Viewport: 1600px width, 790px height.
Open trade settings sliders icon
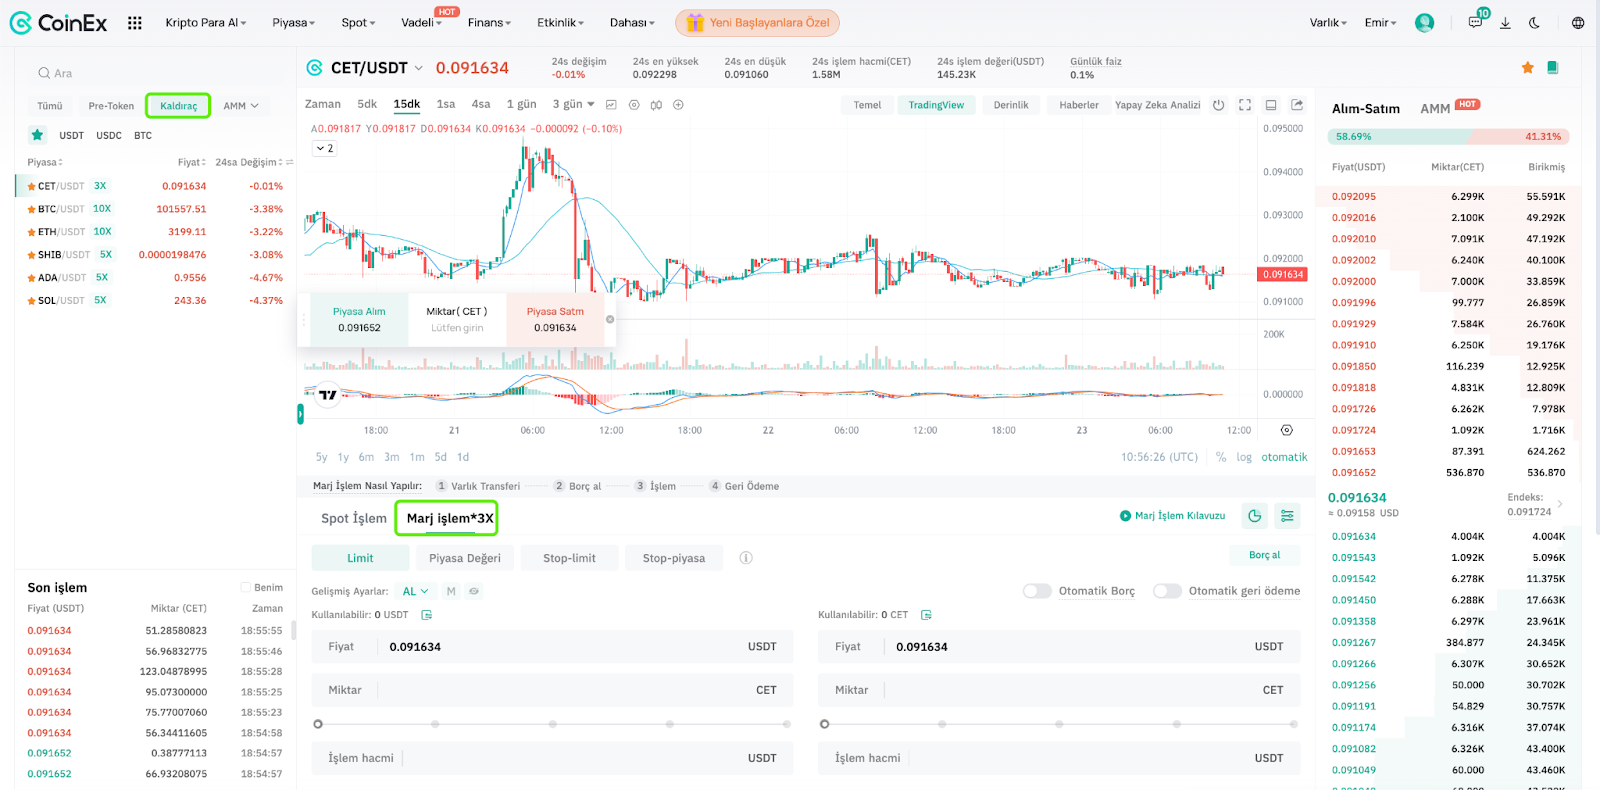(x=1287, y=515)
